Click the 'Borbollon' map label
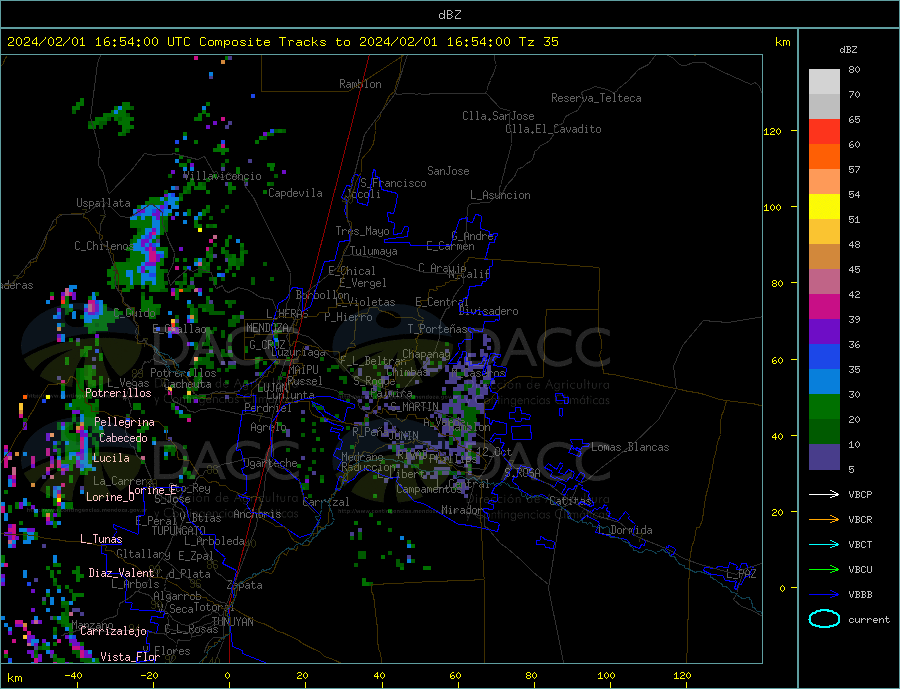Image resolution: width=900 pixels, height=689 pixels. click(x=323, y=295)
